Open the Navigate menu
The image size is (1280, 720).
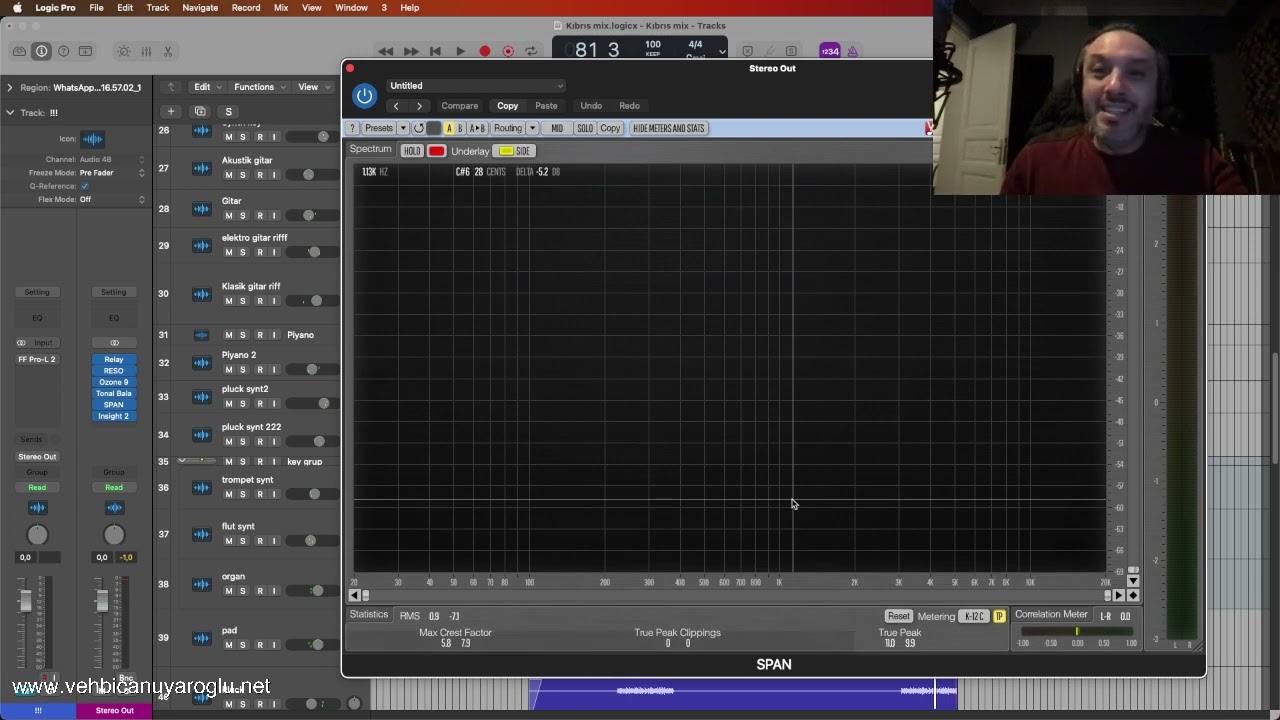(x=200, y=7)
